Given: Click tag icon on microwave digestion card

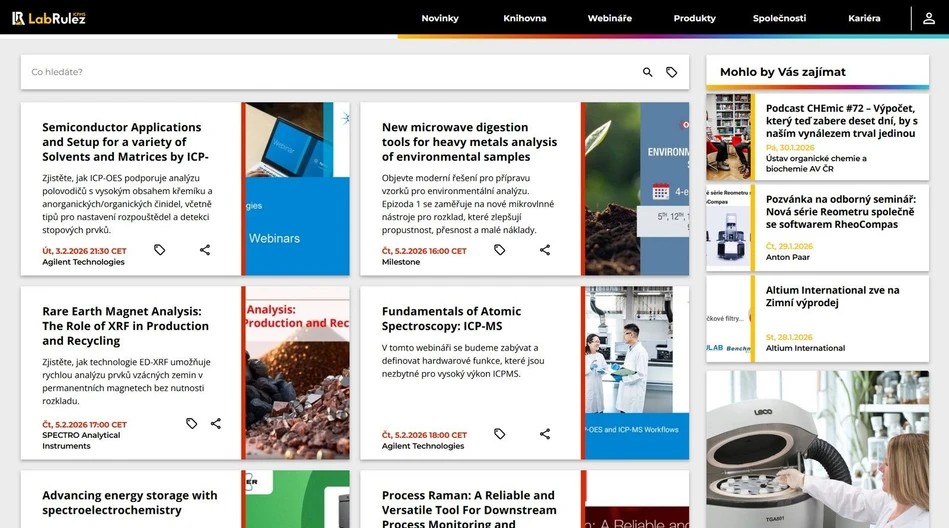Looking at the screenshot, I should pyautogui.click(x=499, y=250).
